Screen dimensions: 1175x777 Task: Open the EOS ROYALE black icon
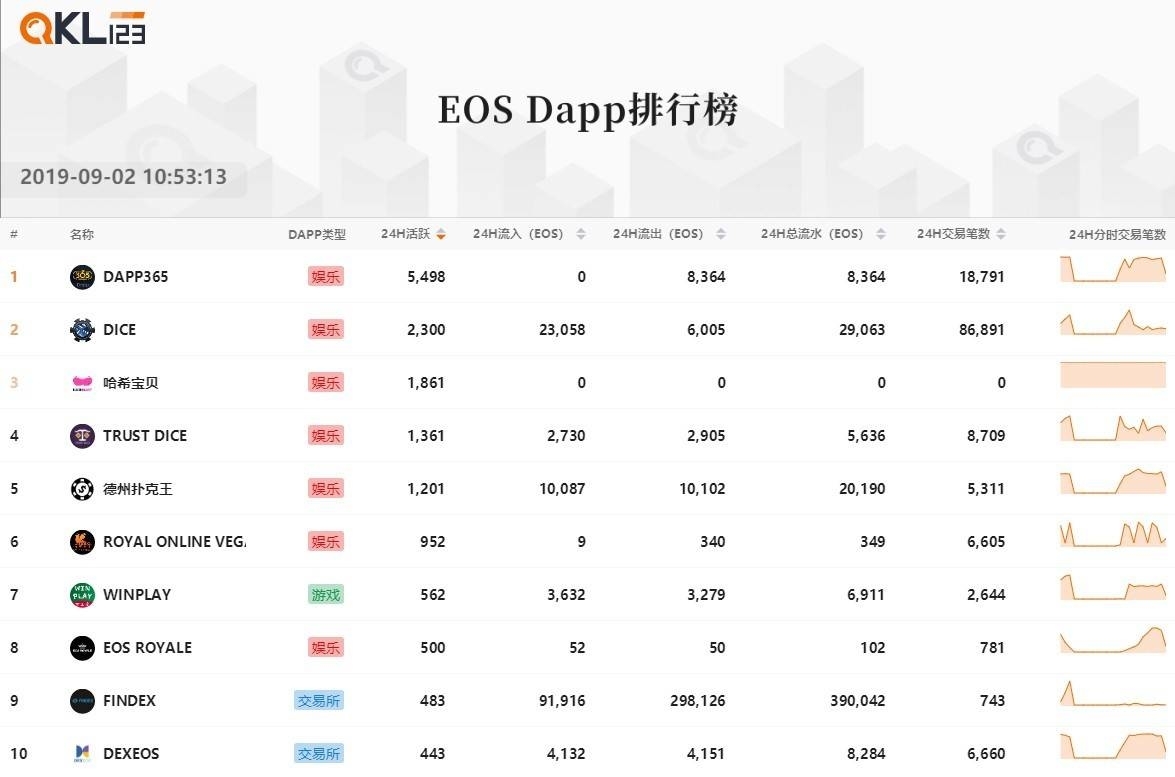[x=82, y=648]
